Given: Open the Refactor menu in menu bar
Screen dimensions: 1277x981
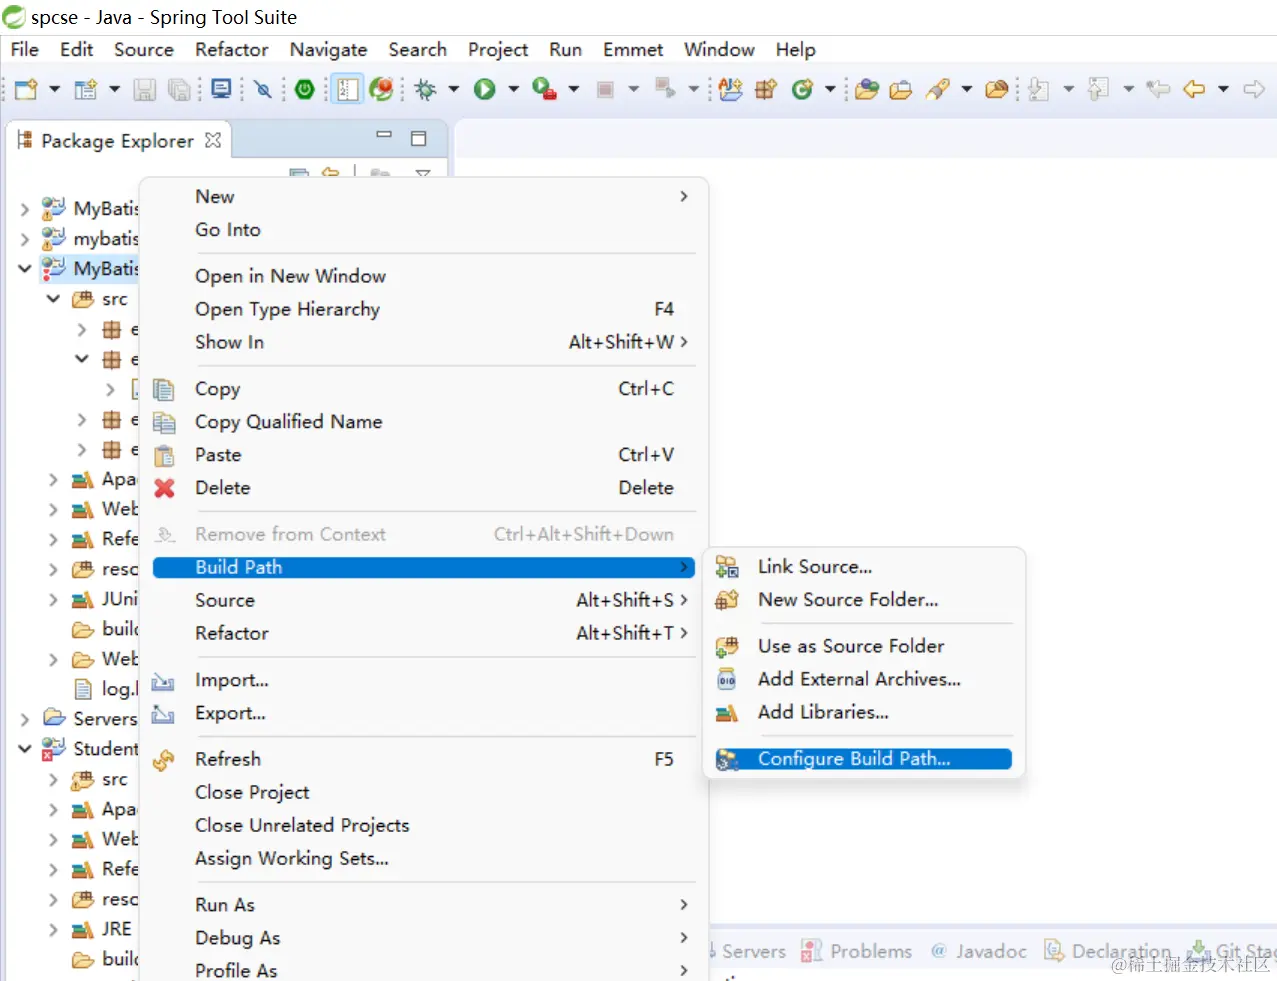Looking at the screenshot, I should point(231,49).
